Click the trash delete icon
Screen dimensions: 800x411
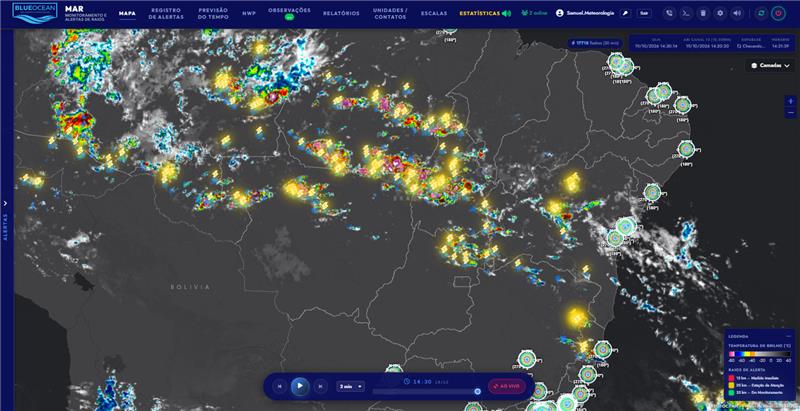point(703,13)
